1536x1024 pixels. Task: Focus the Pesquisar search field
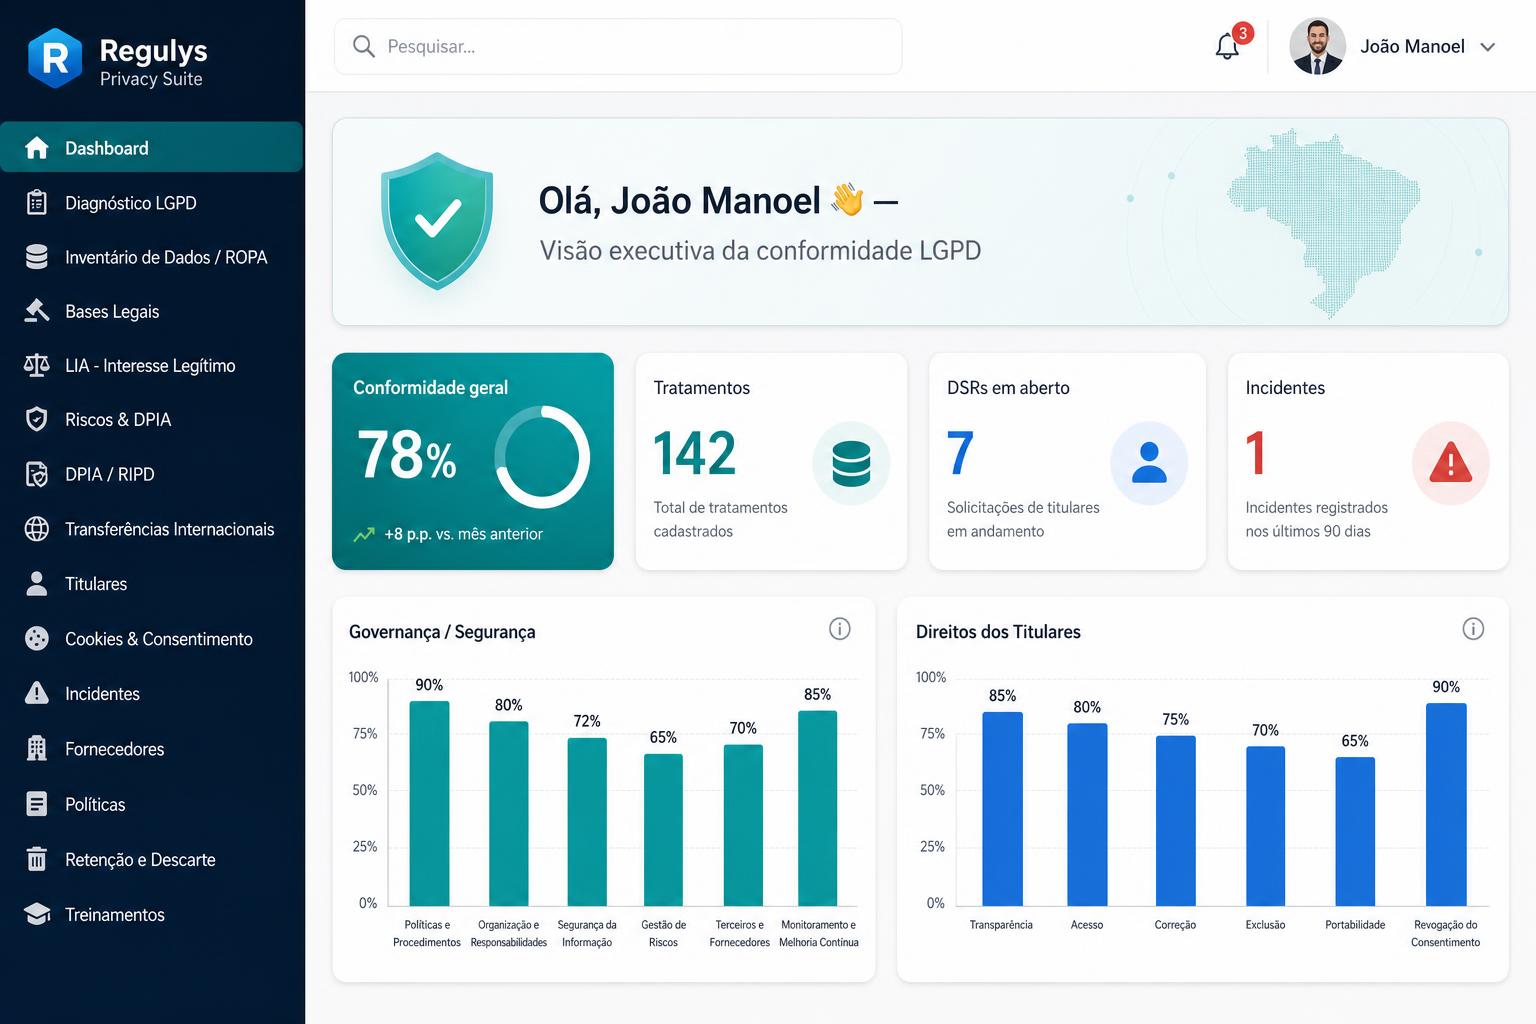618,46
